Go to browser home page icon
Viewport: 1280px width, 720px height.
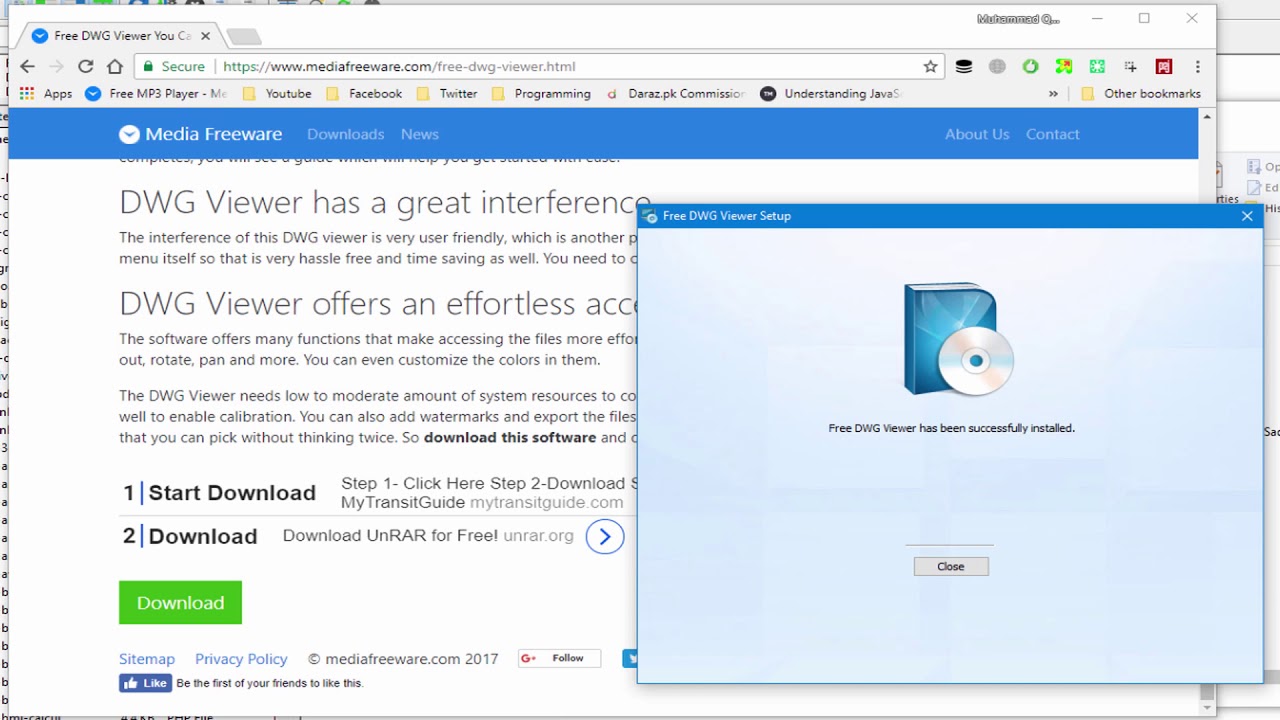click(x=115, y=66)
